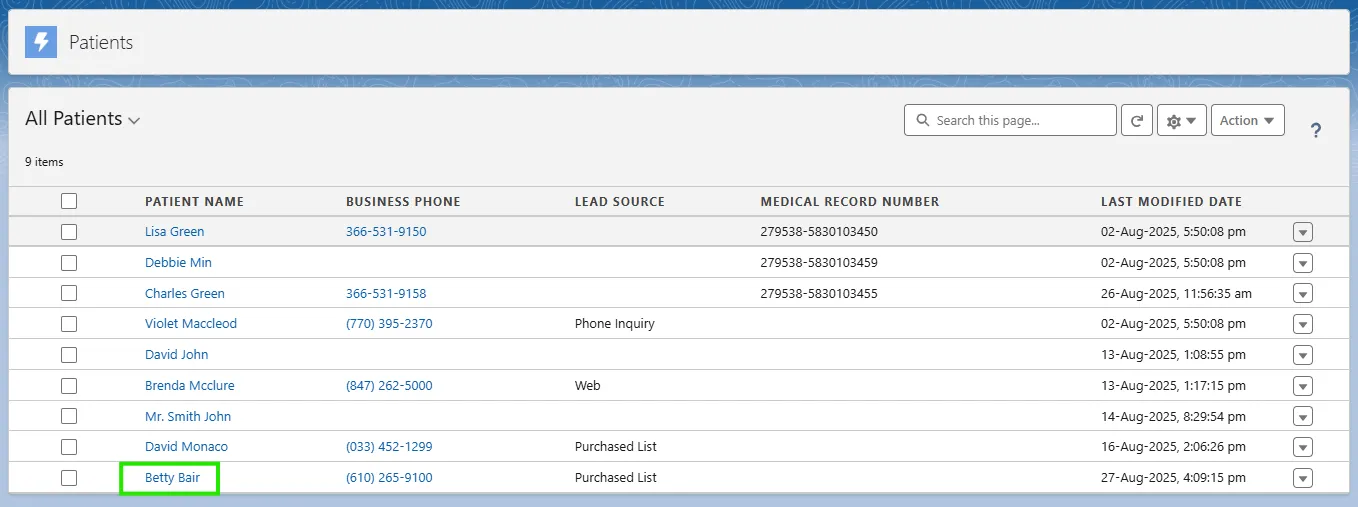Call Violet Maccleod's phone number link
Screen dimensions: 1358x507
389,324
